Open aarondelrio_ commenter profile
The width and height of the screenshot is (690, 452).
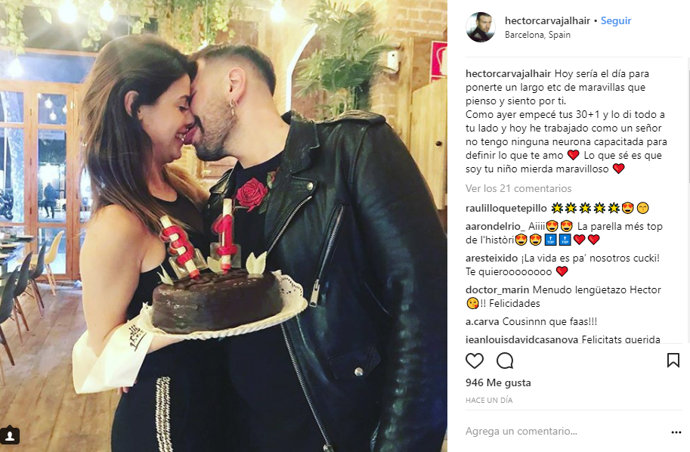pos(495,226)
